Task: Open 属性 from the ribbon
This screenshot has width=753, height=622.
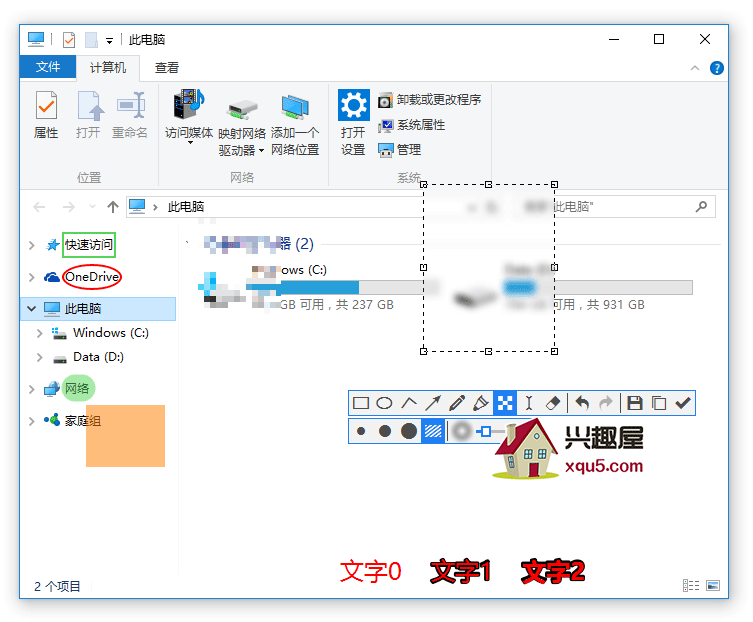Action: (46, 115)
